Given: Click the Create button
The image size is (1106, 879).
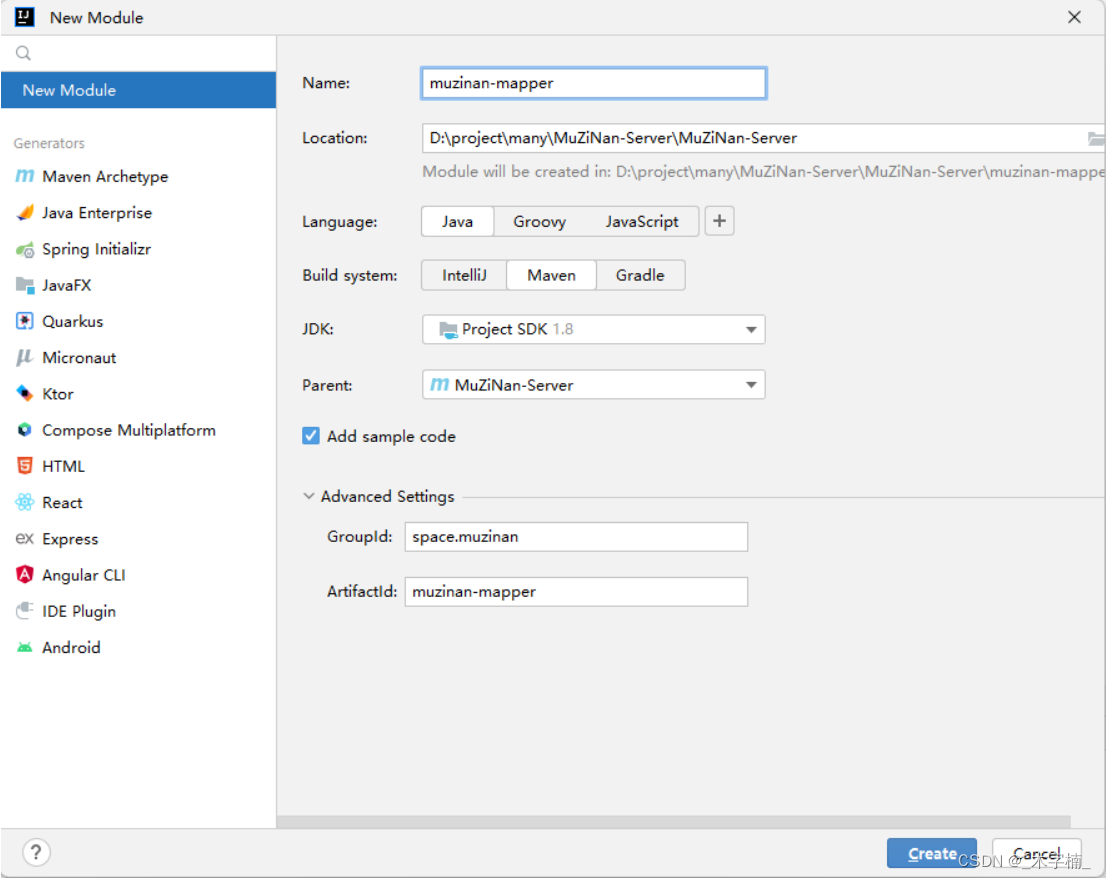Looking at the screenshot, I should click(931, 853).
